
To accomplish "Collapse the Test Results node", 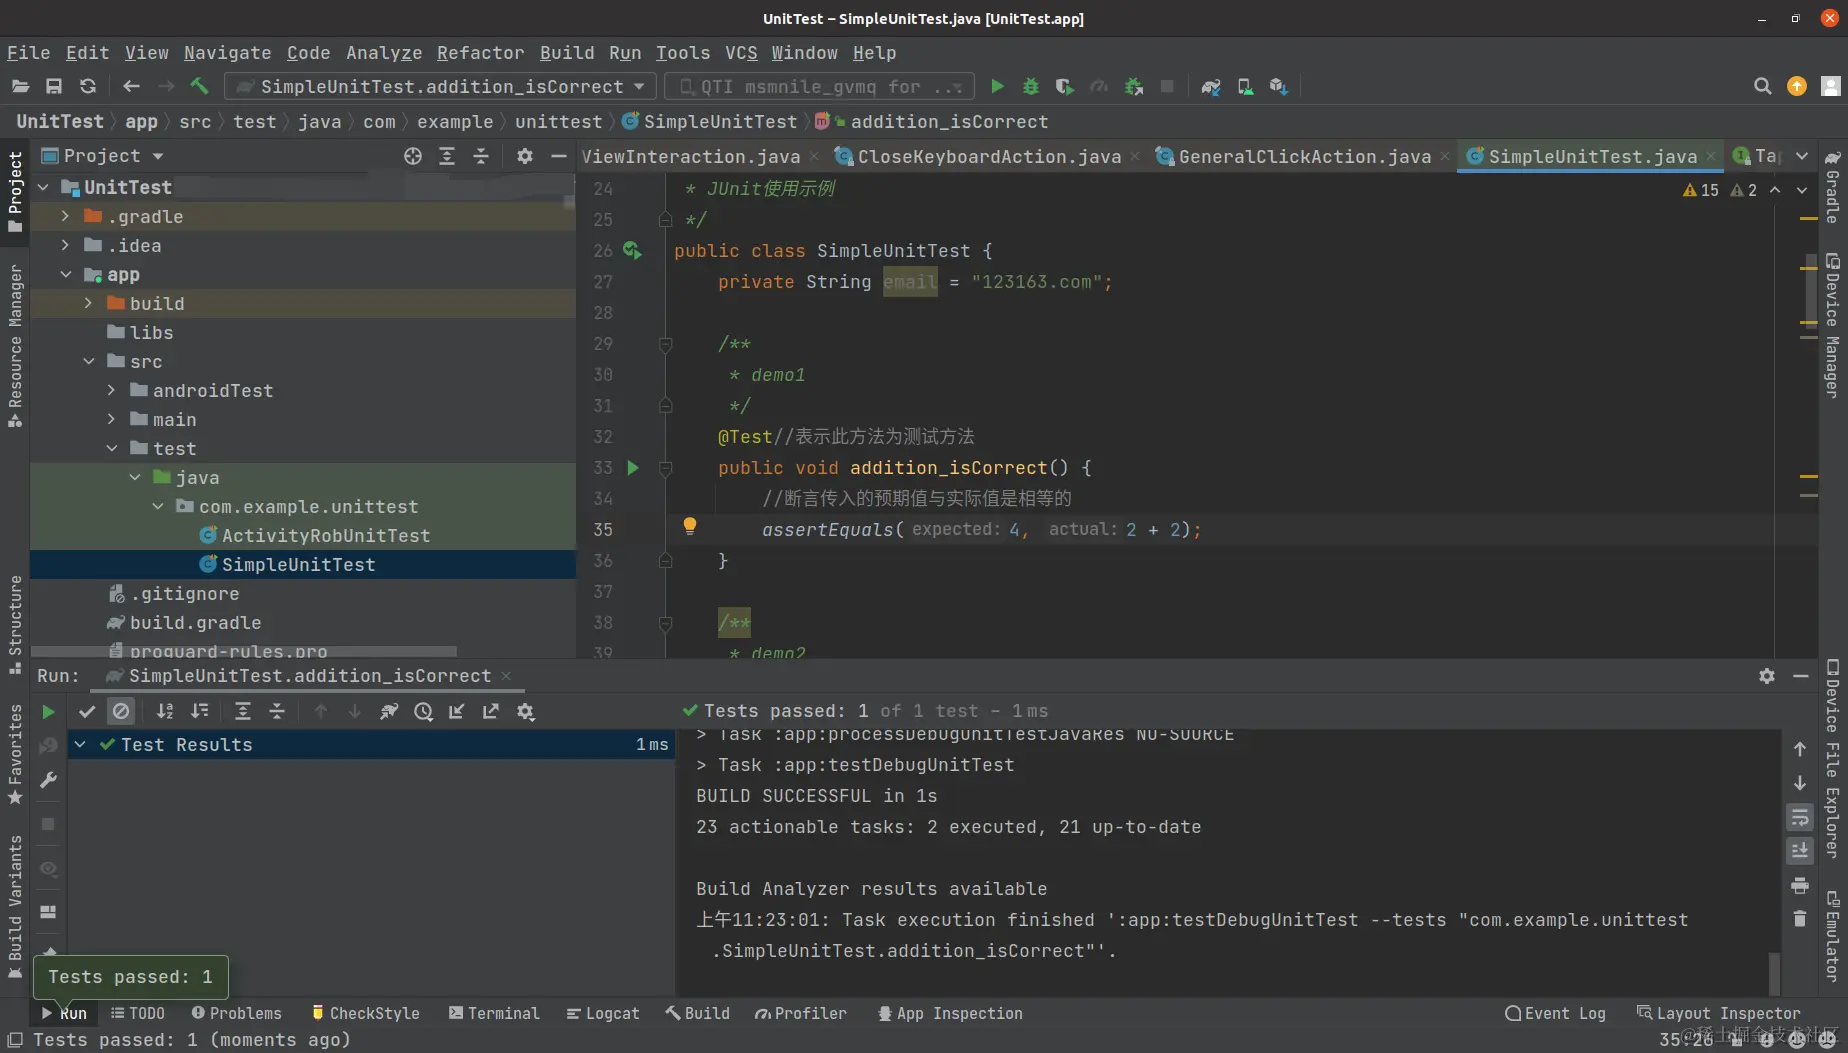I will (80, 745).
